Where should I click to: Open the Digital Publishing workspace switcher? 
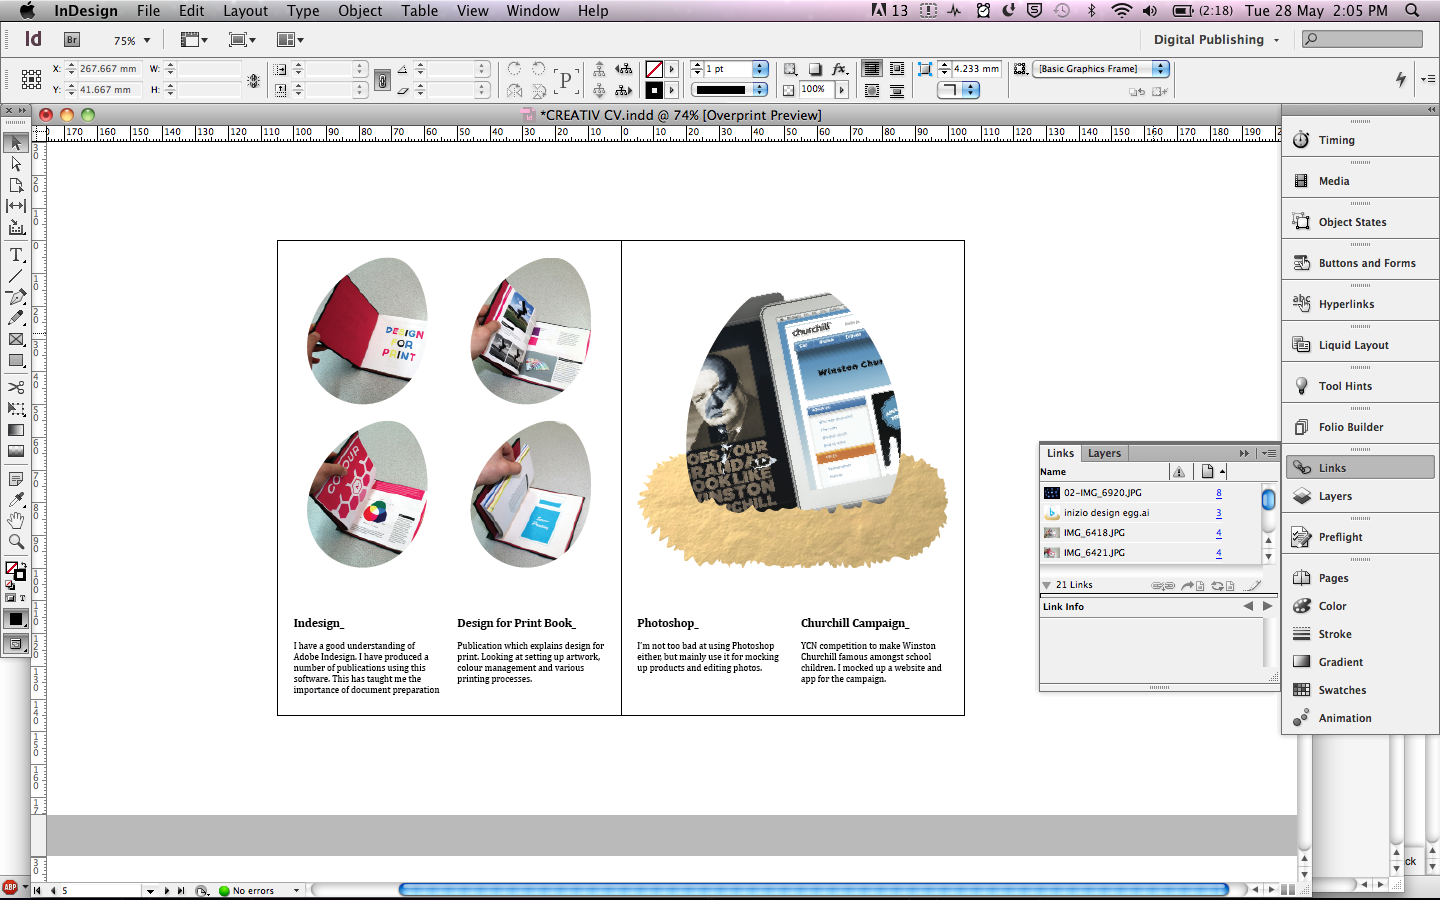1216,40
